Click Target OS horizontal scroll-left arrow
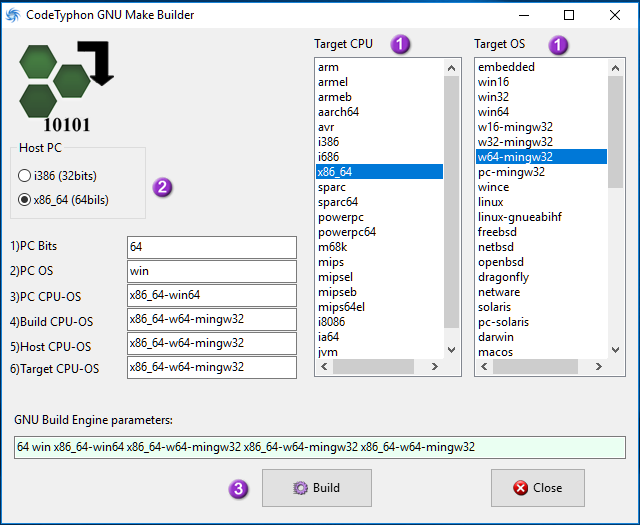Screen dimensions: 640x525 click(484, 367)
